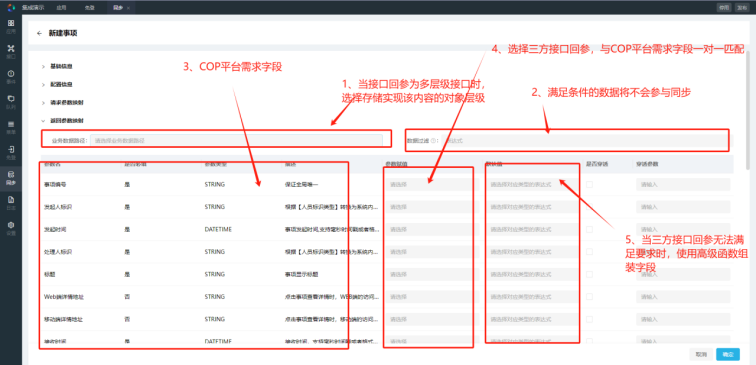Click the 请输入 field in the Web端详情地址 row
Image resolution: width=756 pixels, height=365 pixels.
pos(683,297)
